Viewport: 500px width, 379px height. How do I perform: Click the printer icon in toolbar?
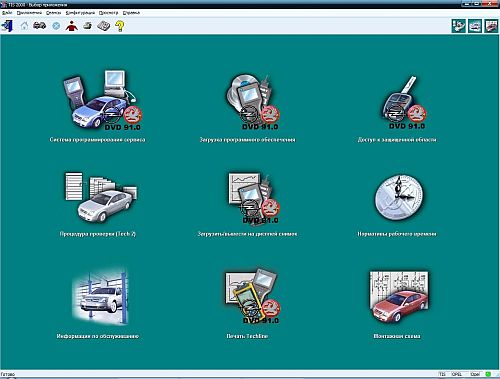coord(88,26)
